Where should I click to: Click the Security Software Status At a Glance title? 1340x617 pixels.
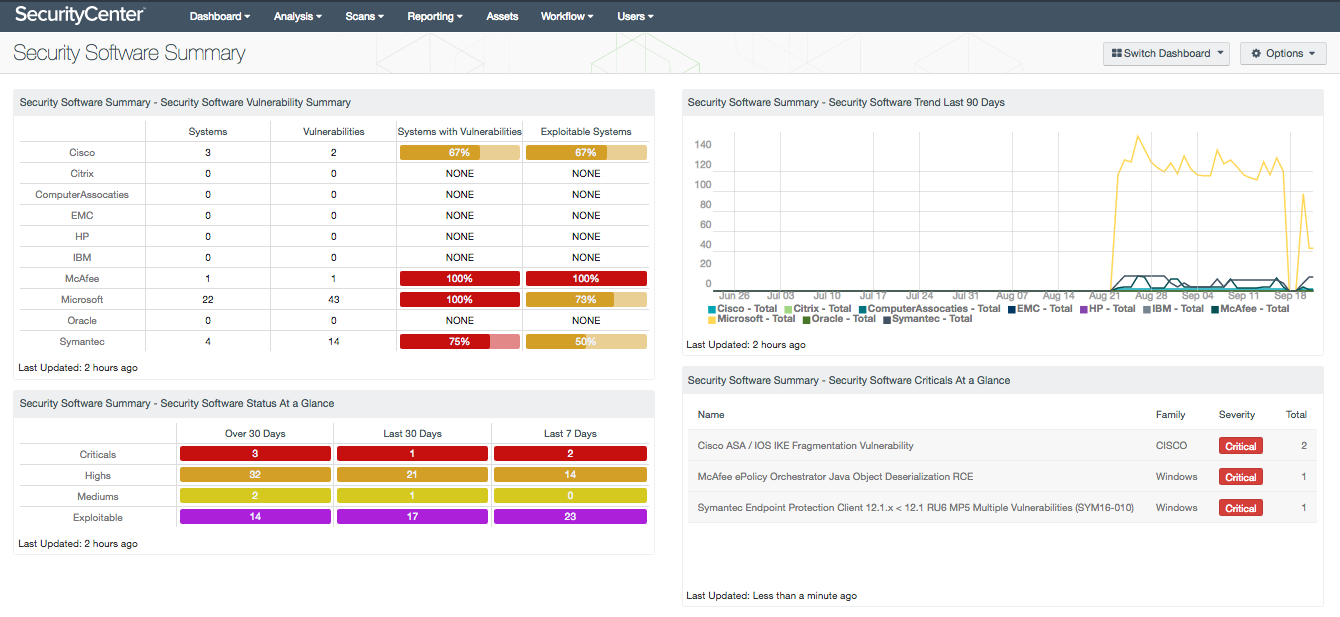(177, 403)
